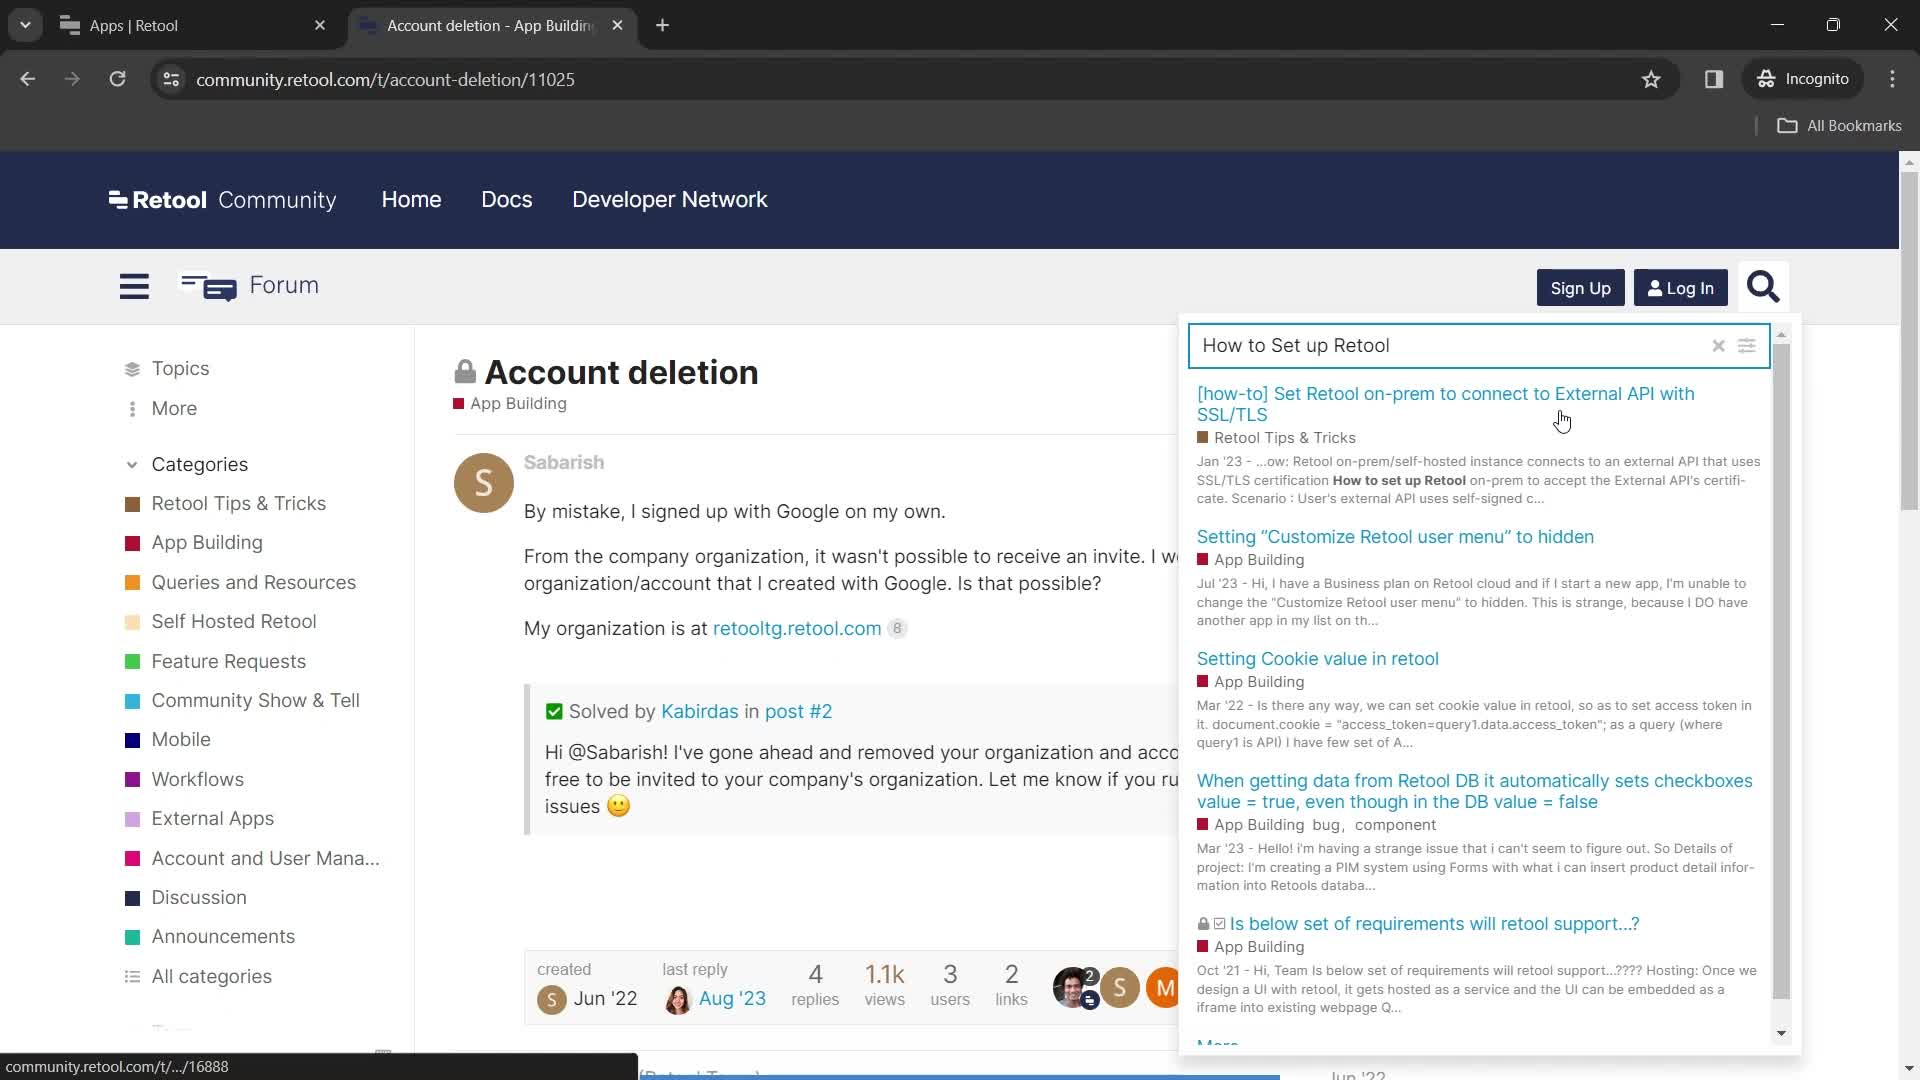Click the Forum logo icon

coord(208,287)
